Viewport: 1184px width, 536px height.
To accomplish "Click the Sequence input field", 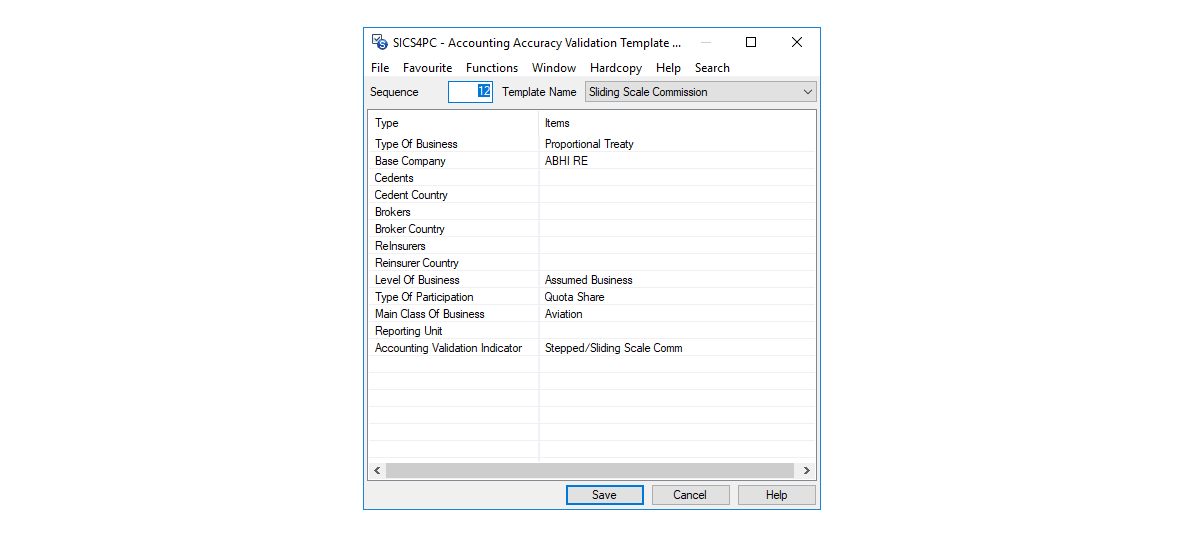I will pyautogui.click(x=470, y=92).
